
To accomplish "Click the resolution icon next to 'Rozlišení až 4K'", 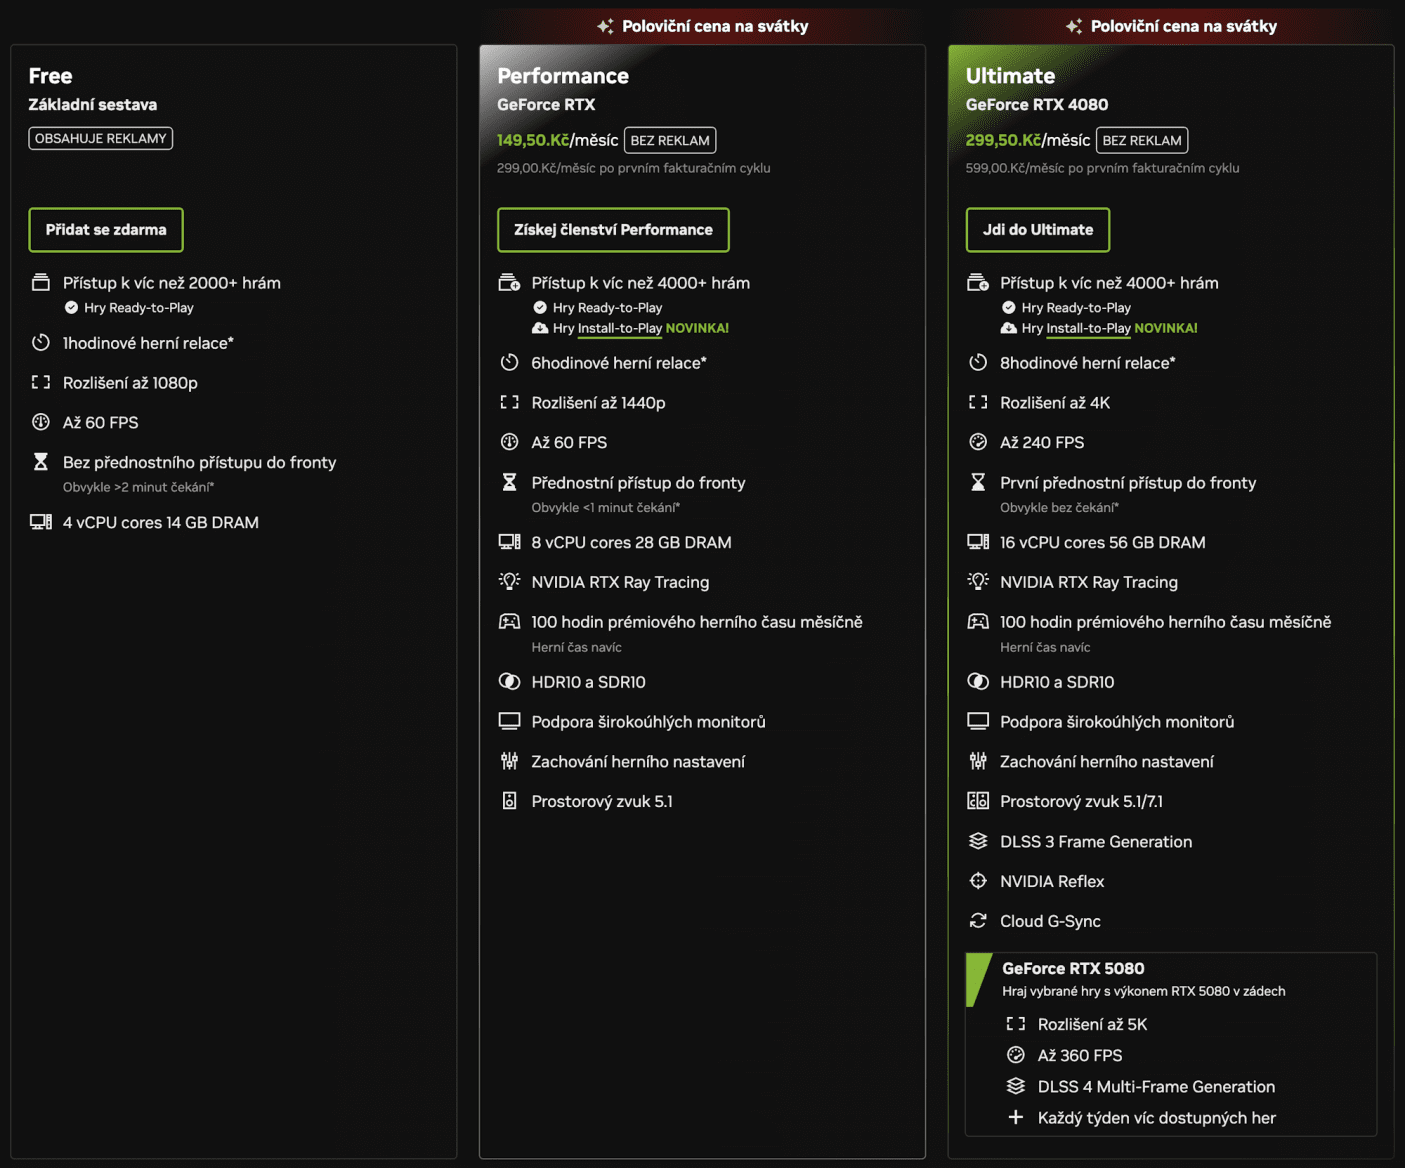I will tap(978, 402).
